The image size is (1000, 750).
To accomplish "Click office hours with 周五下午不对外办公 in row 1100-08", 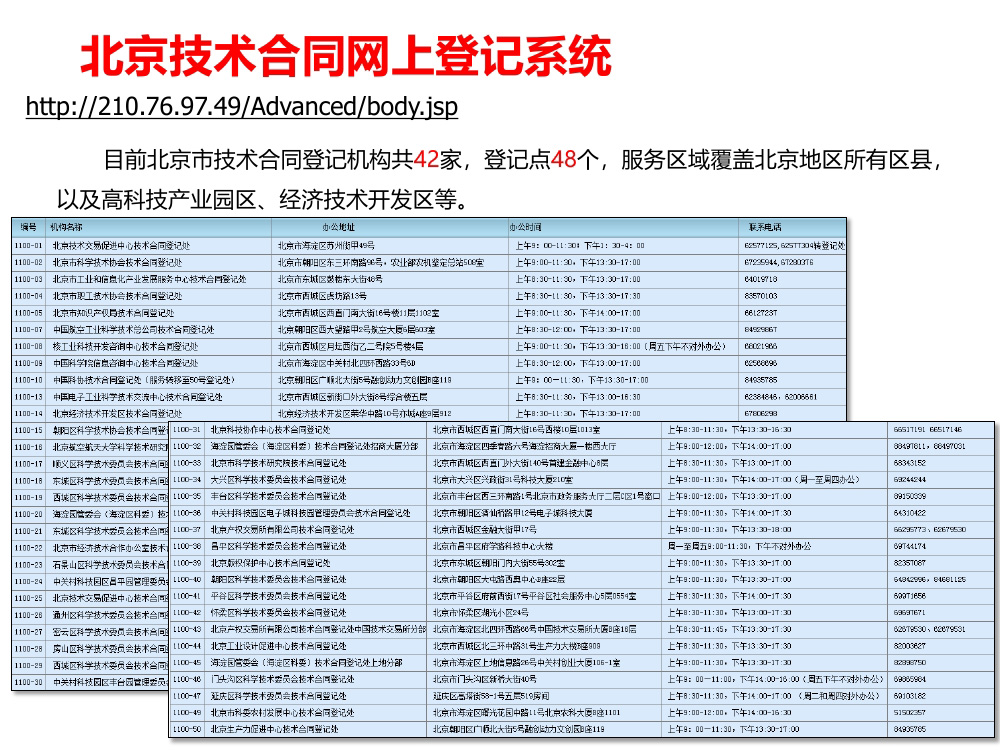I will [621, 346].
